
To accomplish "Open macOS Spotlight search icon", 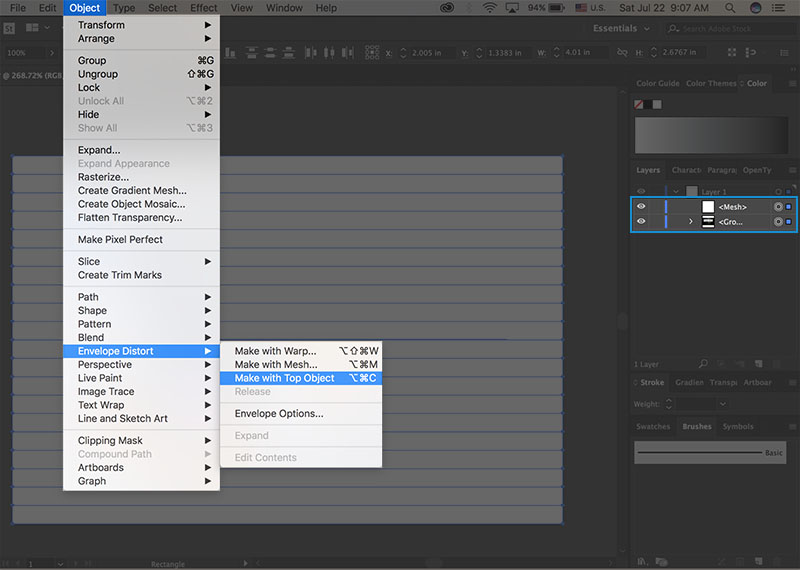I will pos(730,8).
